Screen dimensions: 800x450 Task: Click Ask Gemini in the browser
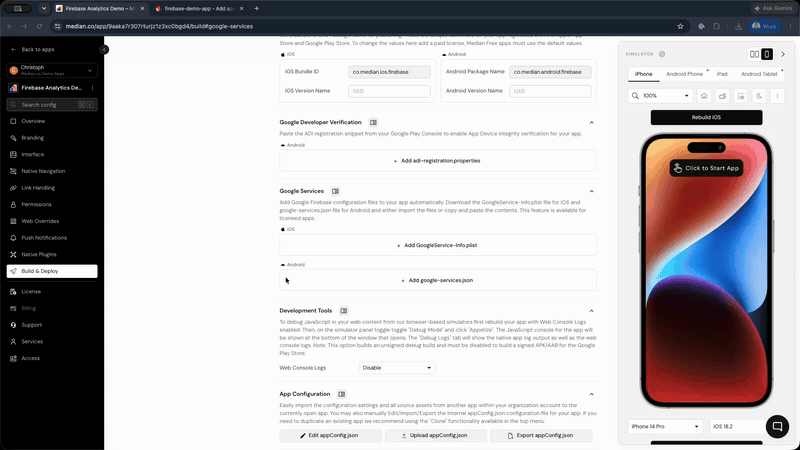point(774,9)
